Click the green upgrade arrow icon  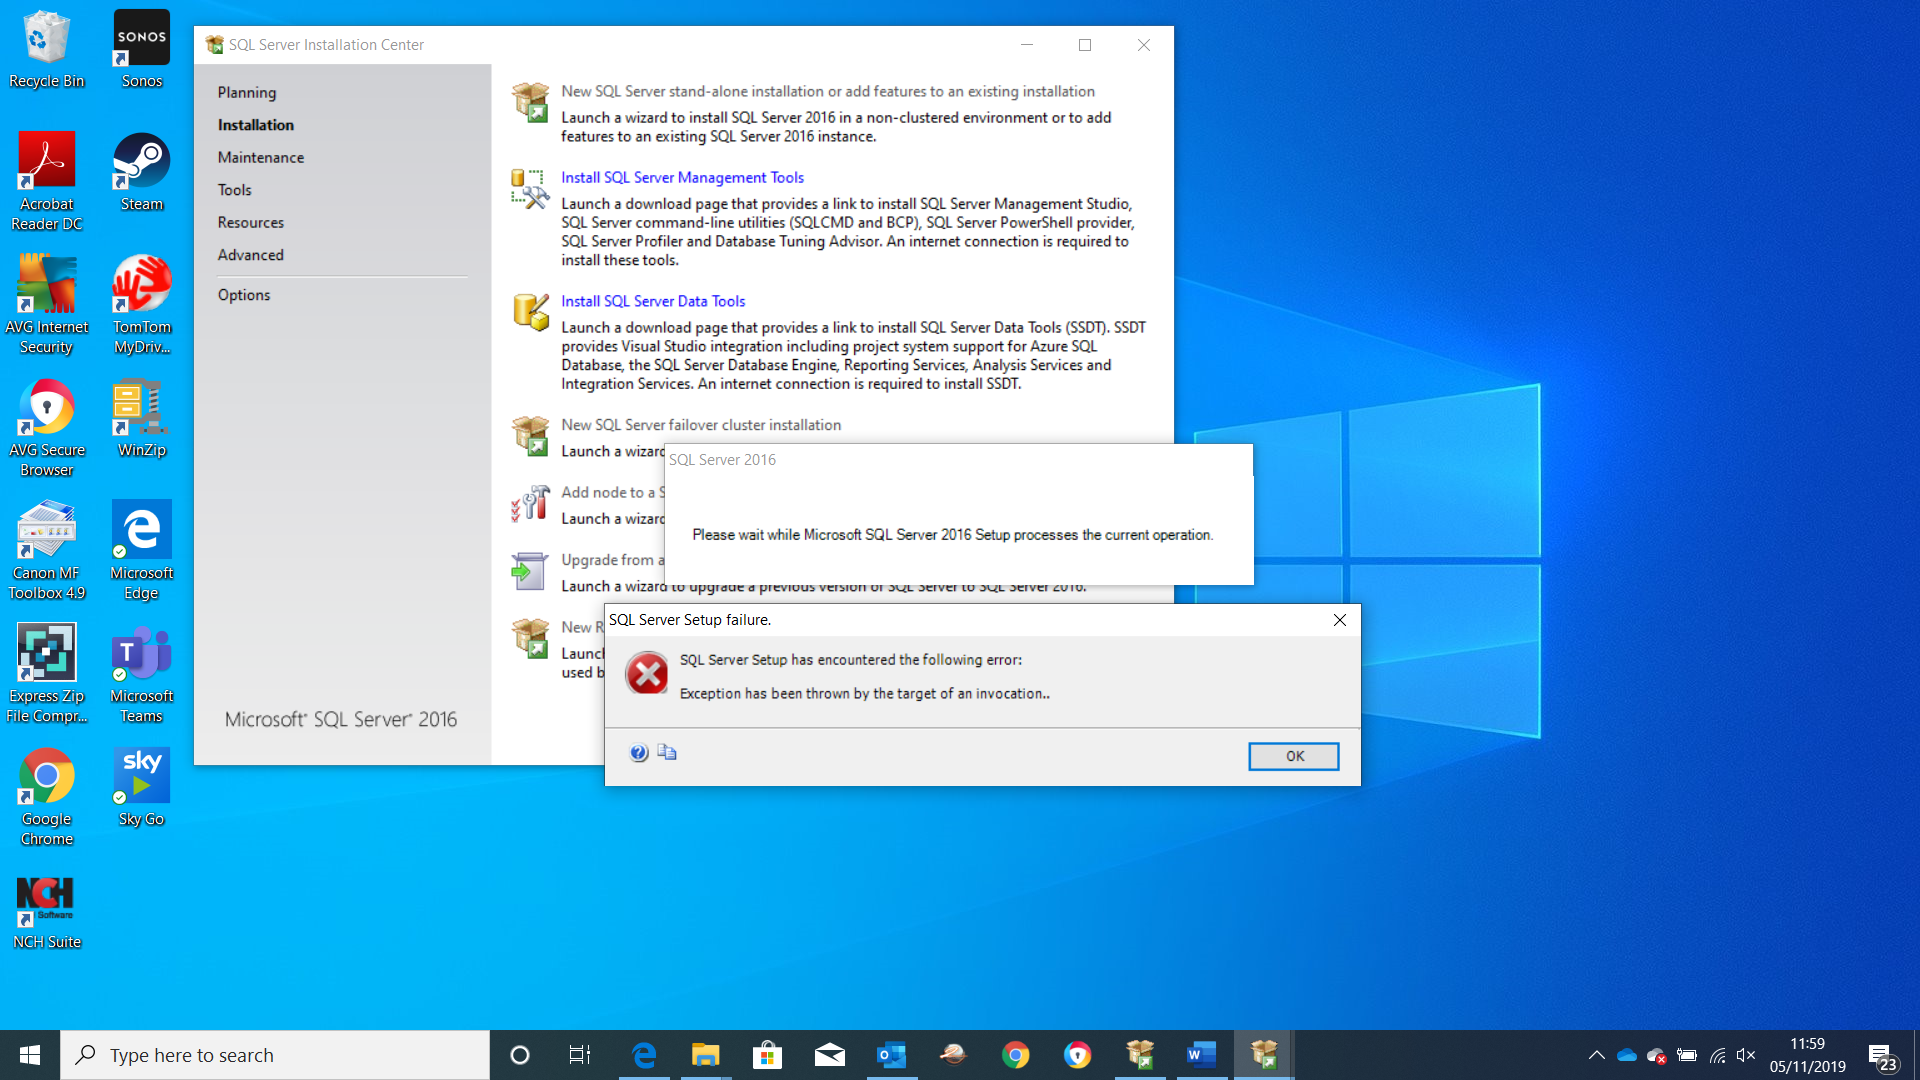tap(531, 570)
